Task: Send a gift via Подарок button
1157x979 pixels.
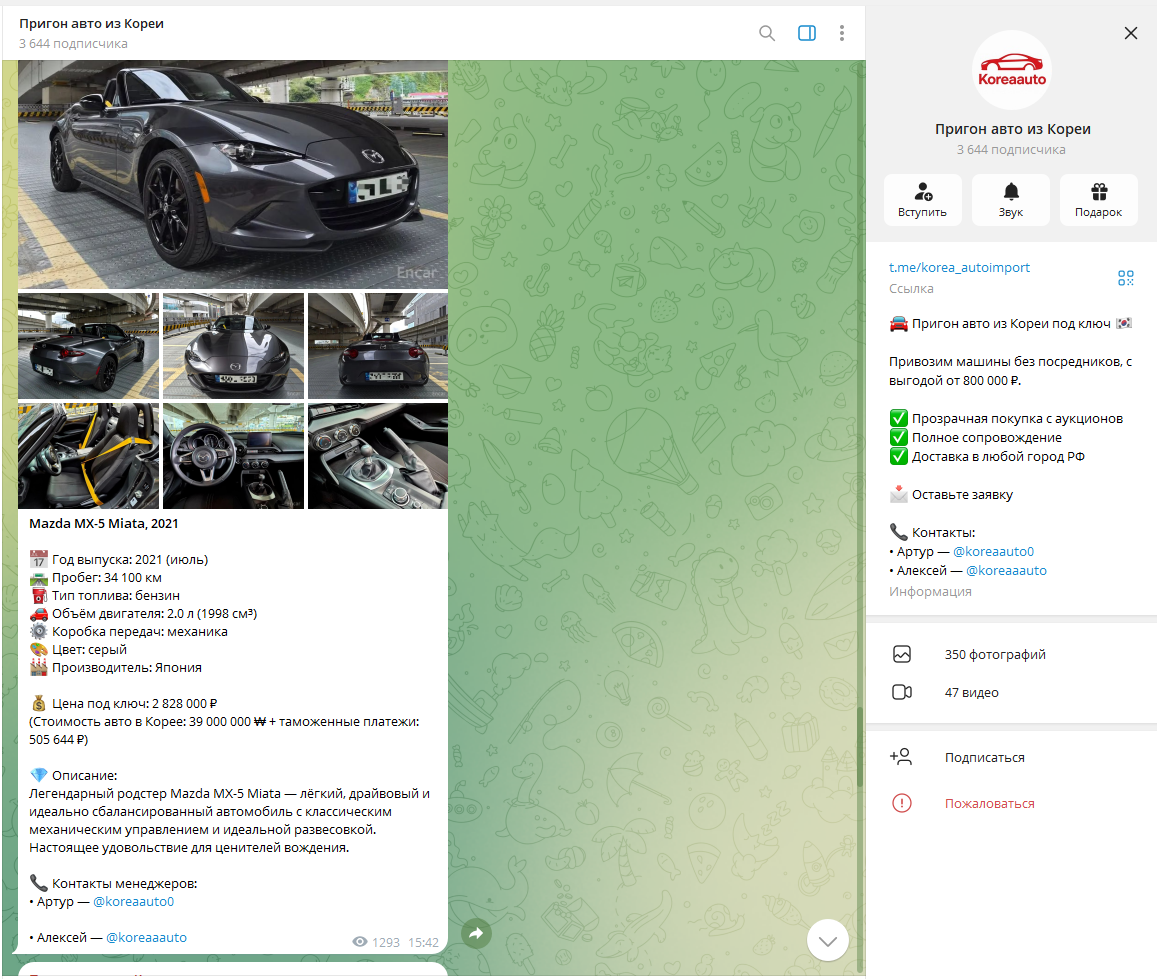Action: [1098, 199]
